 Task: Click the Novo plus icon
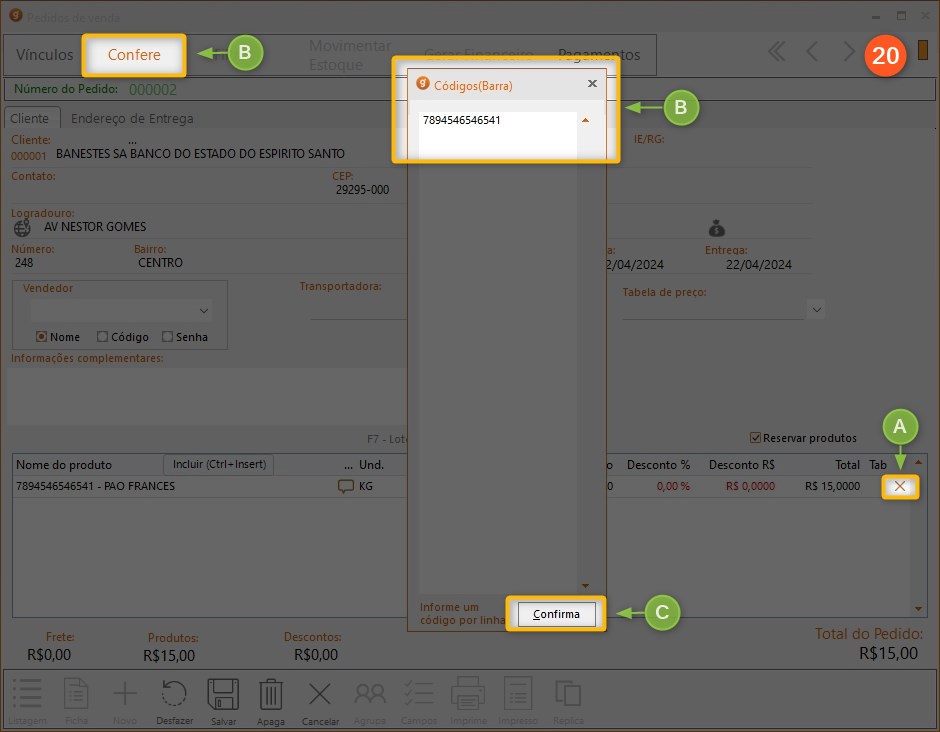[x=125, y=695]
